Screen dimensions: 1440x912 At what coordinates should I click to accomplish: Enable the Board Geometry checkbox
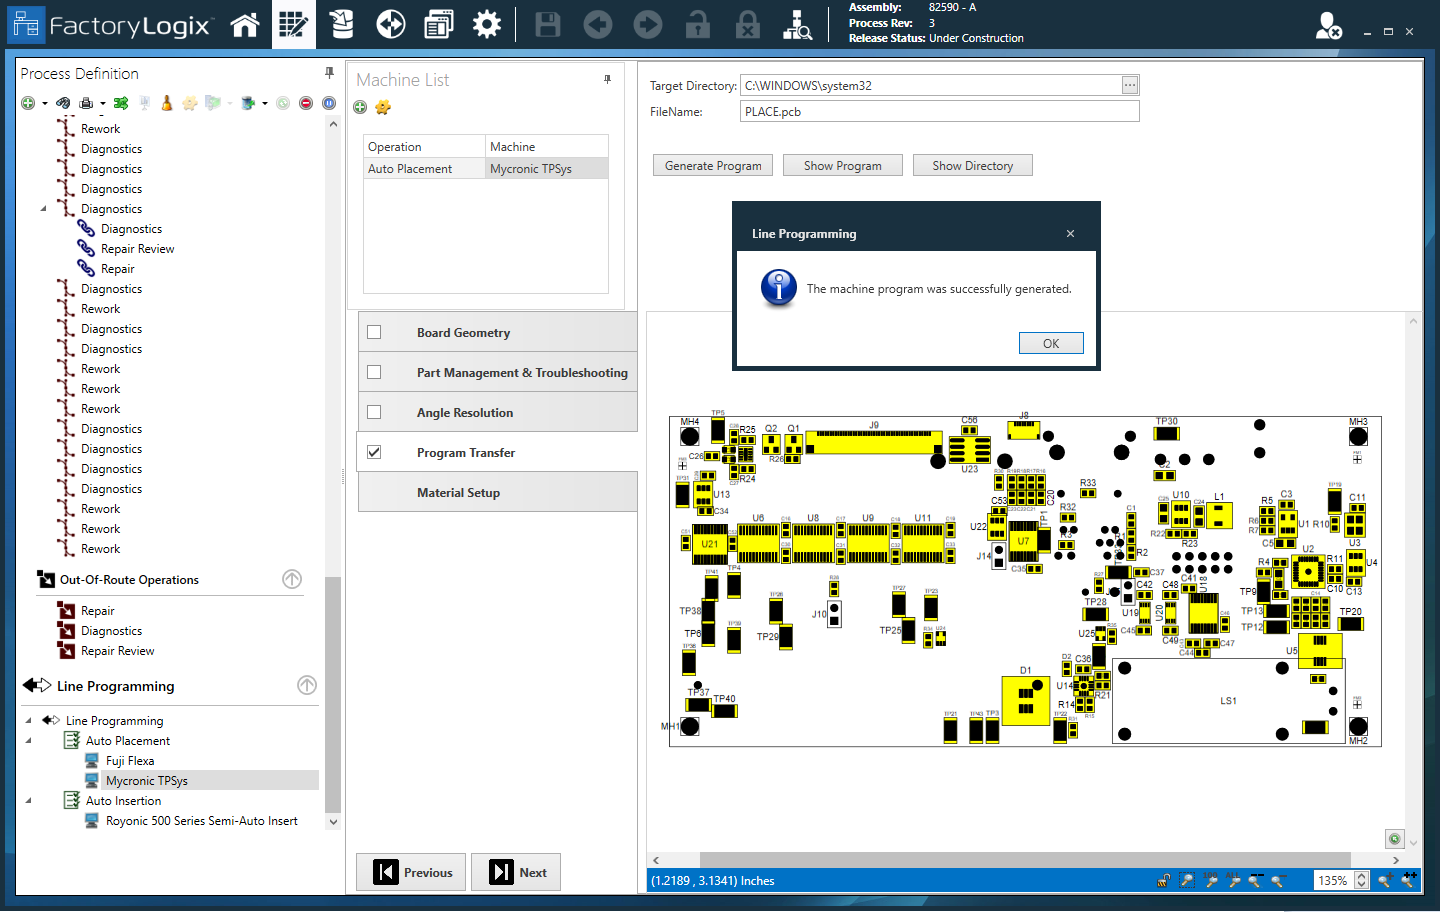[374, 332]
